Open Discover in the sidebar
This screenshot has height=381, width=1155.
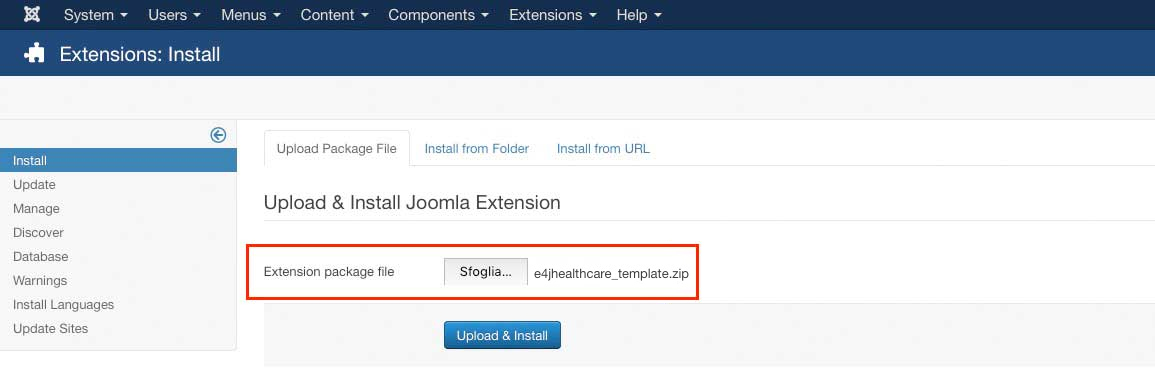38,232
